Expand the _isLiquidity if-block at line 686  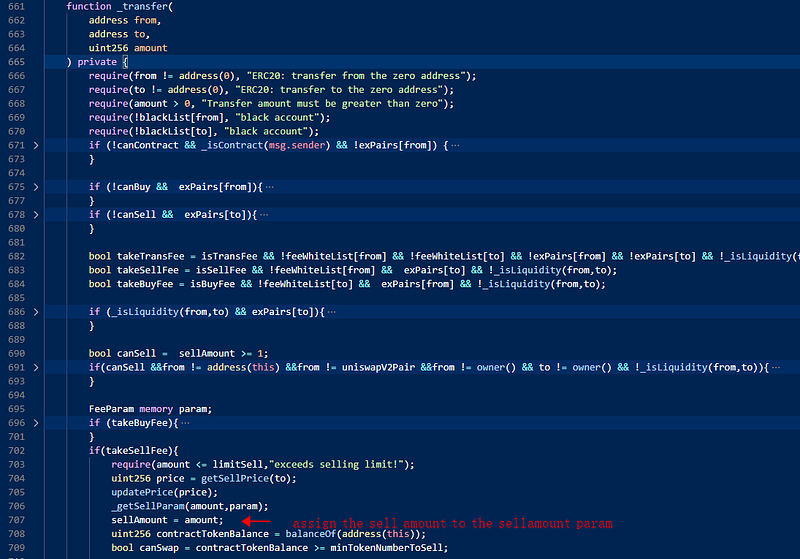point(37,312)
